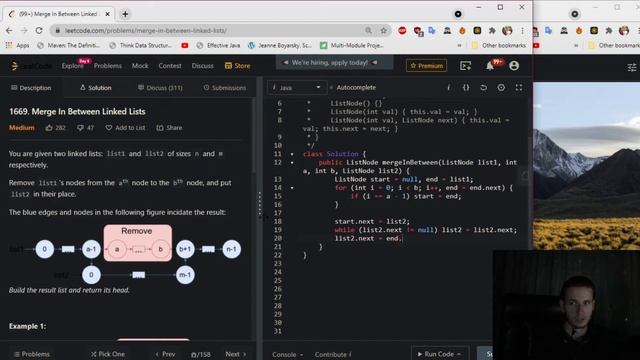The width and height of the screenshot is (640, 360).
Task: Open the Extensions puzzle icon
Action: [x=492, y=31]
